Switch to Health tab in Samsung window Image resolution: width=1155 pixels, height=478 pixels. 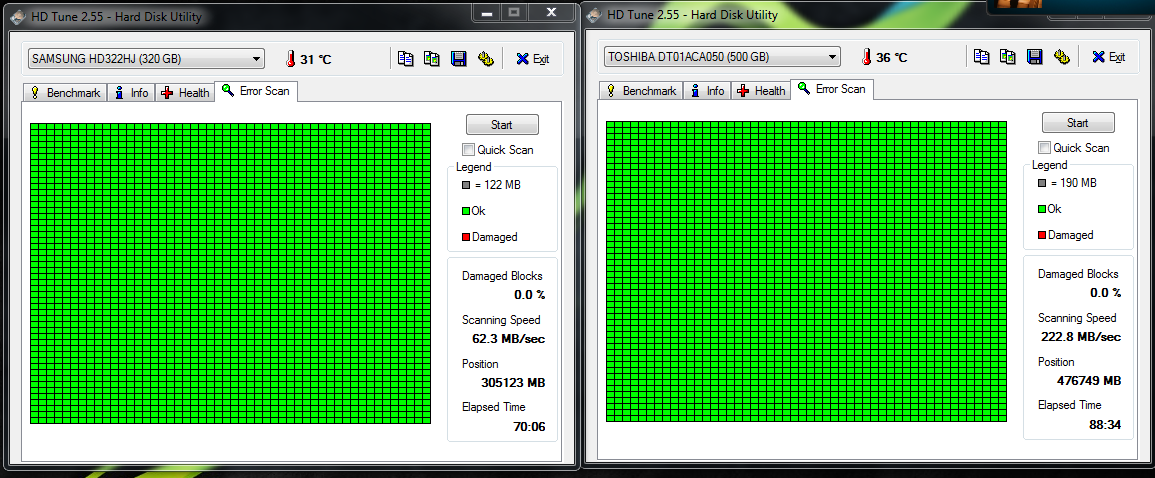pyautogui.click(x=185, y=93)
